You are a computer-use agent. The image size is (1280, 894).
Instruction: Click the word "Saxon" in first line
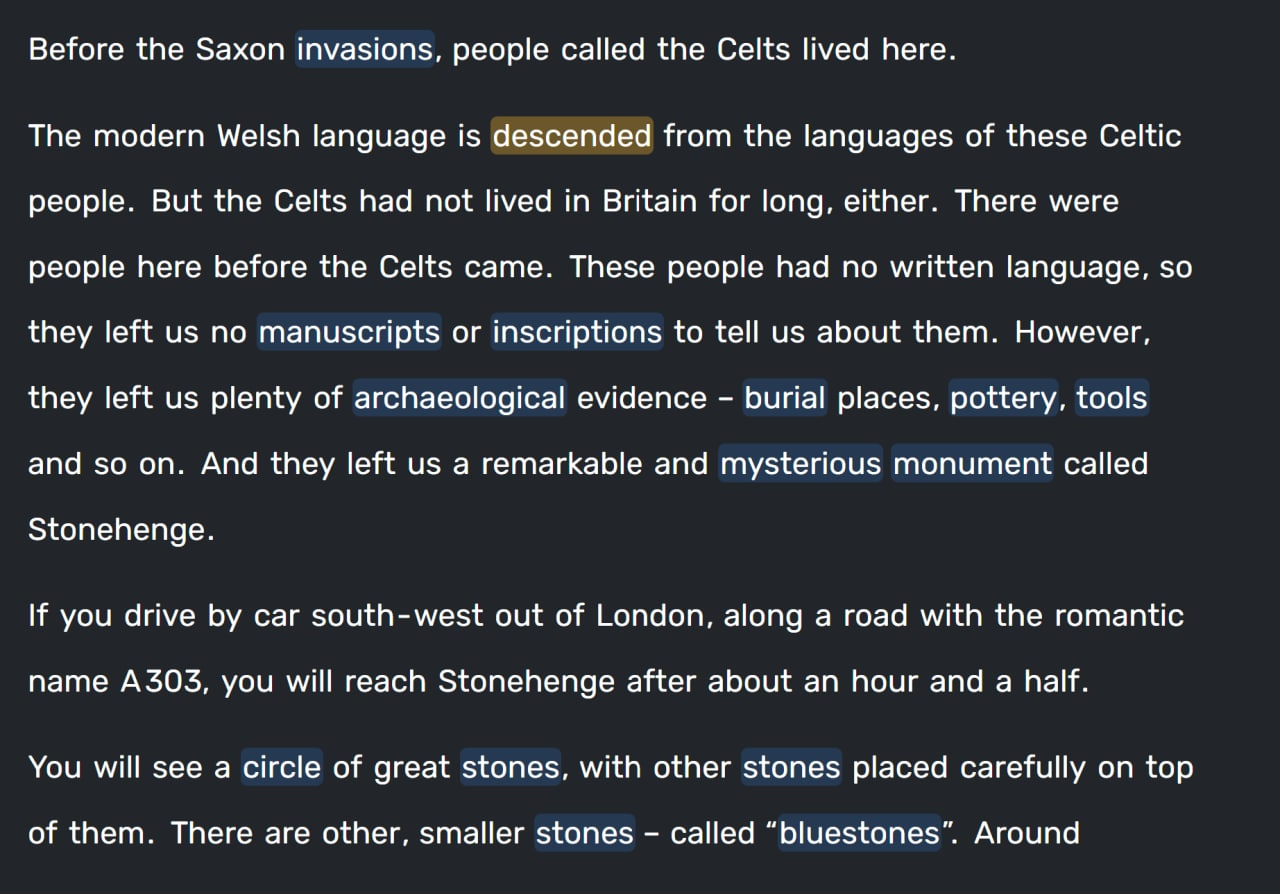[x=240, y=50]
